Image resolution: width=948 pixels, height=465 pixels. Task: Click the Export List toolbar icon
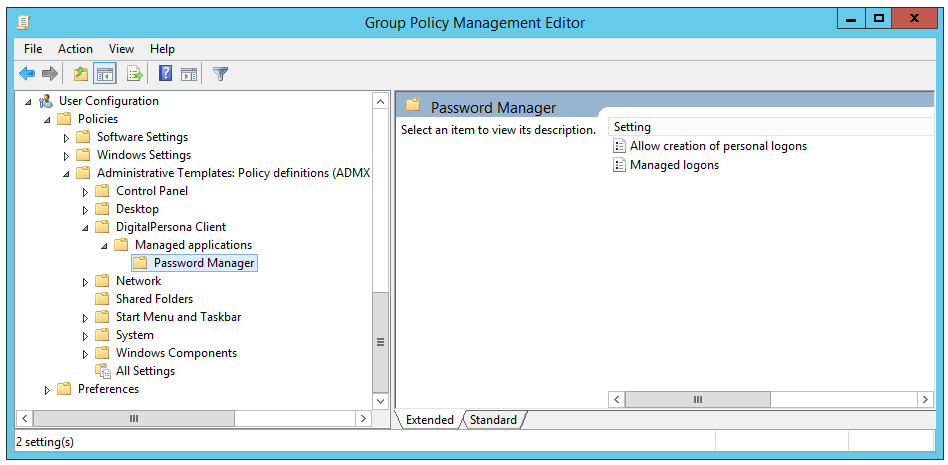134,74
